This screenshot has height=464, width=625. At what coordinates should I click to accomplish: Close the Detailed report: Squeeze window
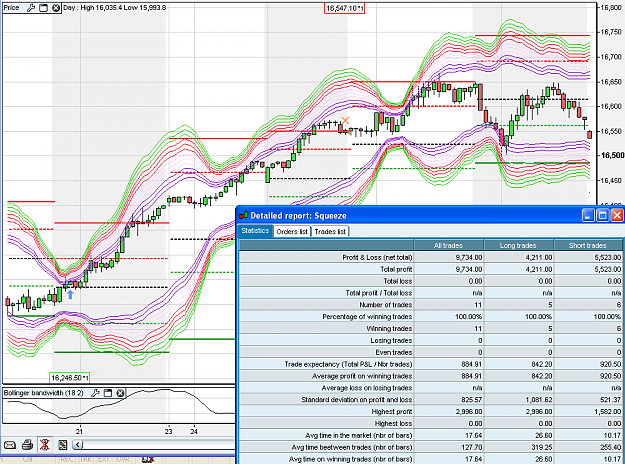pyautogui.click(x=617, y=216)
